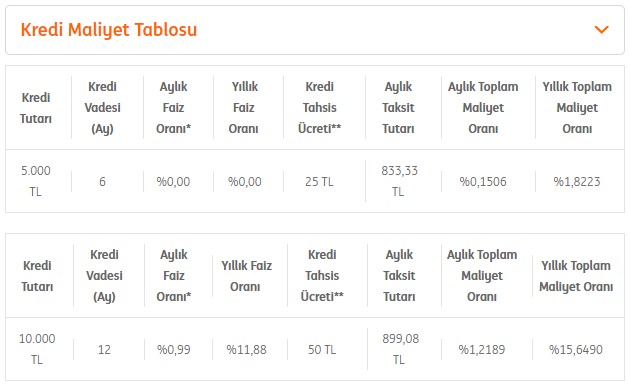
Task: Click the %1,2189 monthly cost rate
Action: pos(482,350)
